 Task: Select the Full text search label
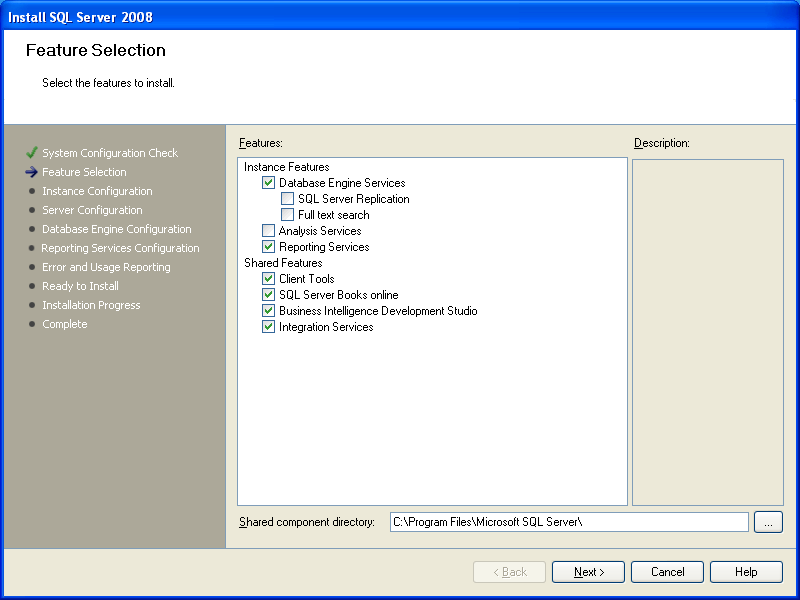pos(334,215)
